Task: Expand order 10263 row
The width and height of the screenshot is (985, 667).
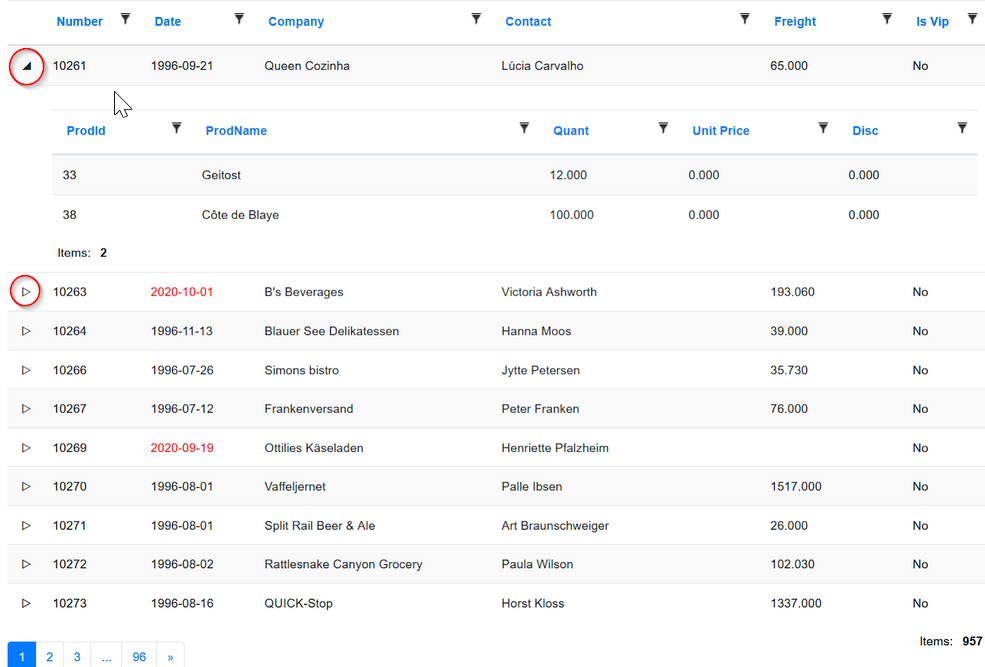Action: (x=26, y=291)
